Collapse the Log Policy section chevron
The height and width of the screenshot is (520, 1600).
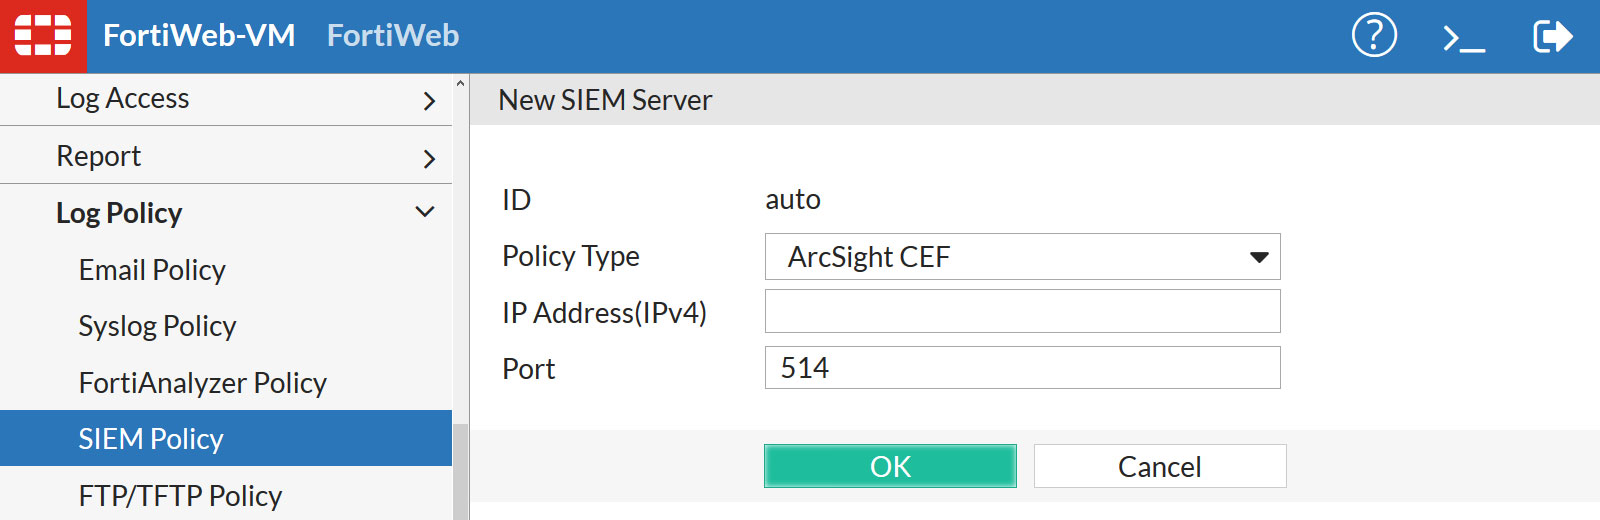click(425, 212)
